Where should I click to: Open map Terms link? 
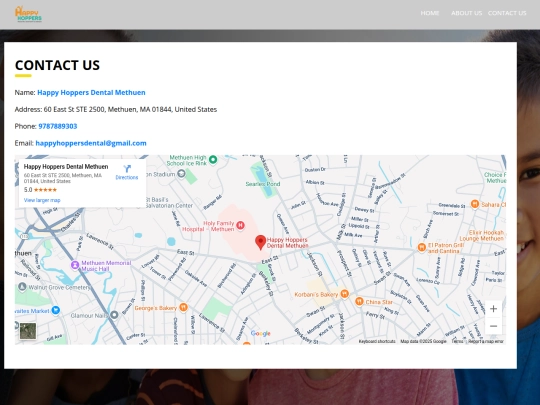tap(457, 341)
